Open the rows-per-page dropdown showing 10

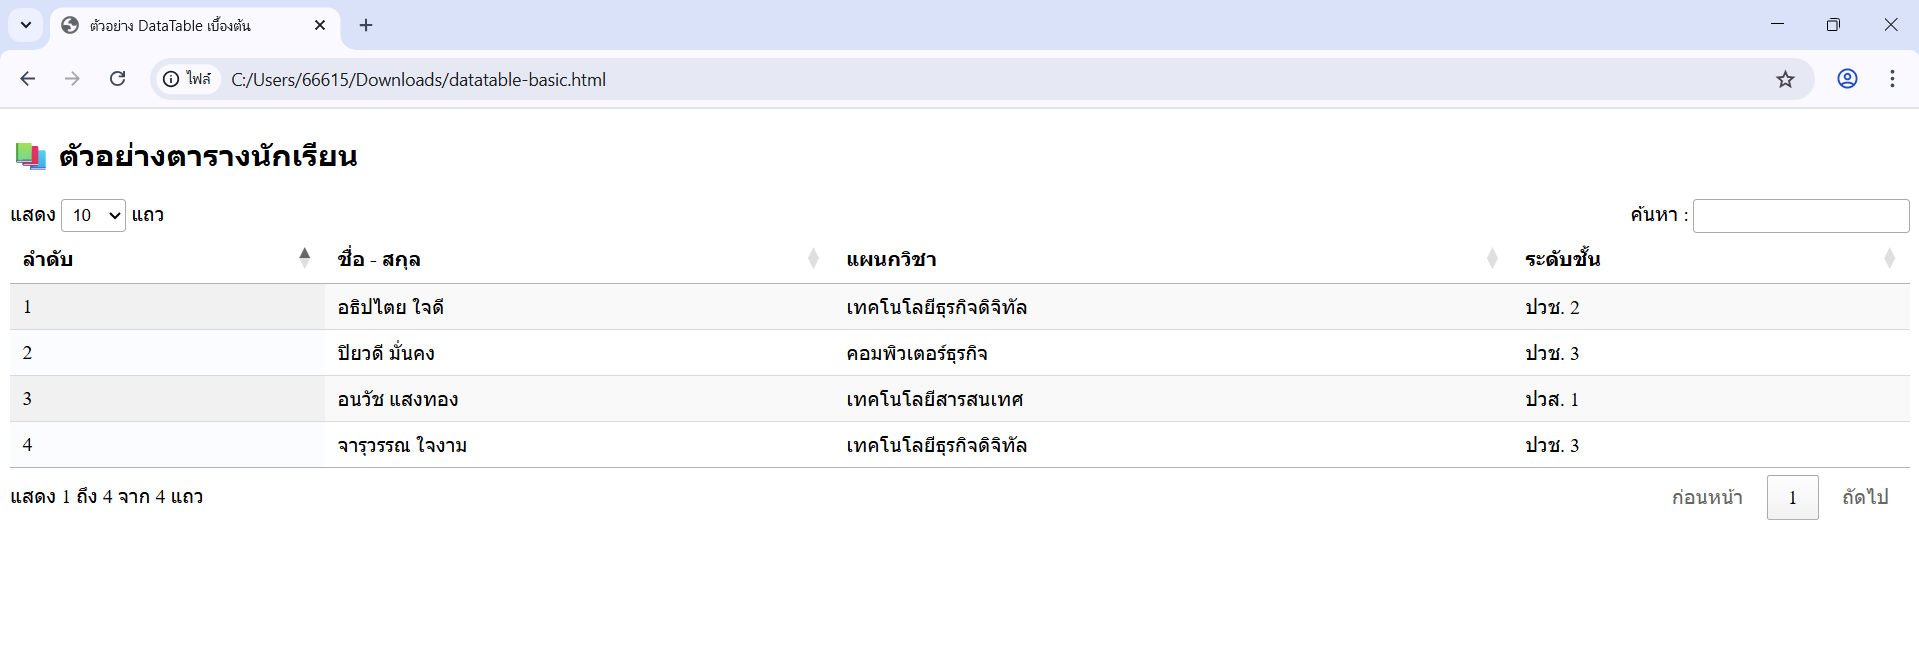click(x=93, y=215)
